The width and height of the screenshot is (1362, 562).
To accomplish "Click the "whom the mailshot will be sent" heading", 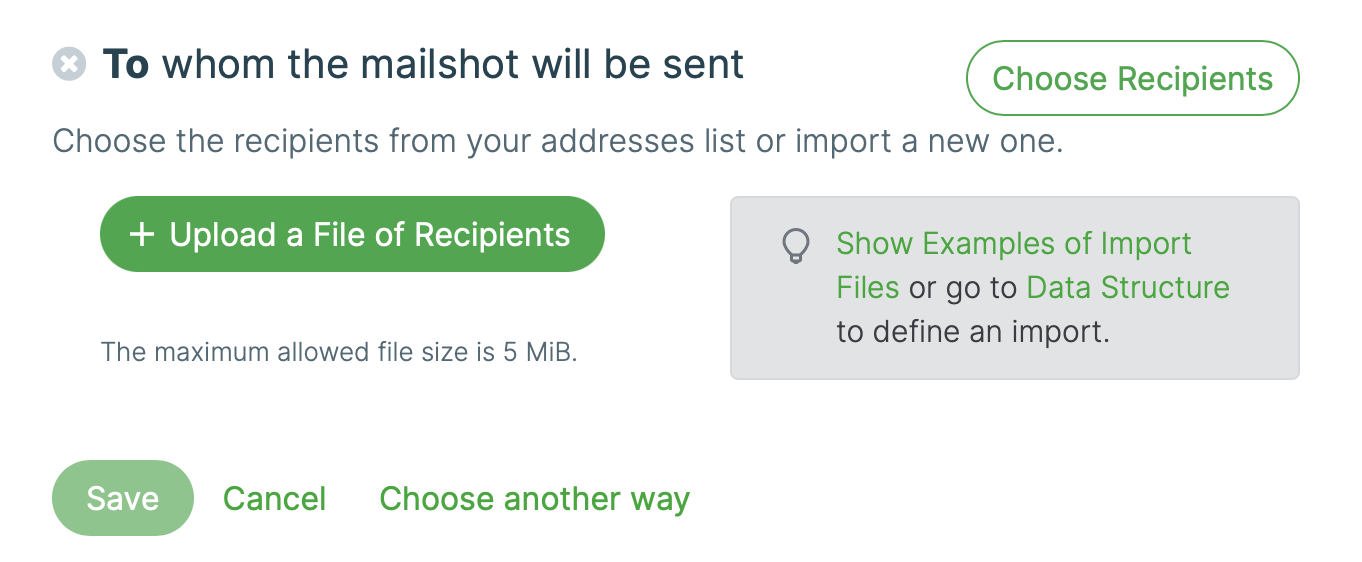I will 453,65.
